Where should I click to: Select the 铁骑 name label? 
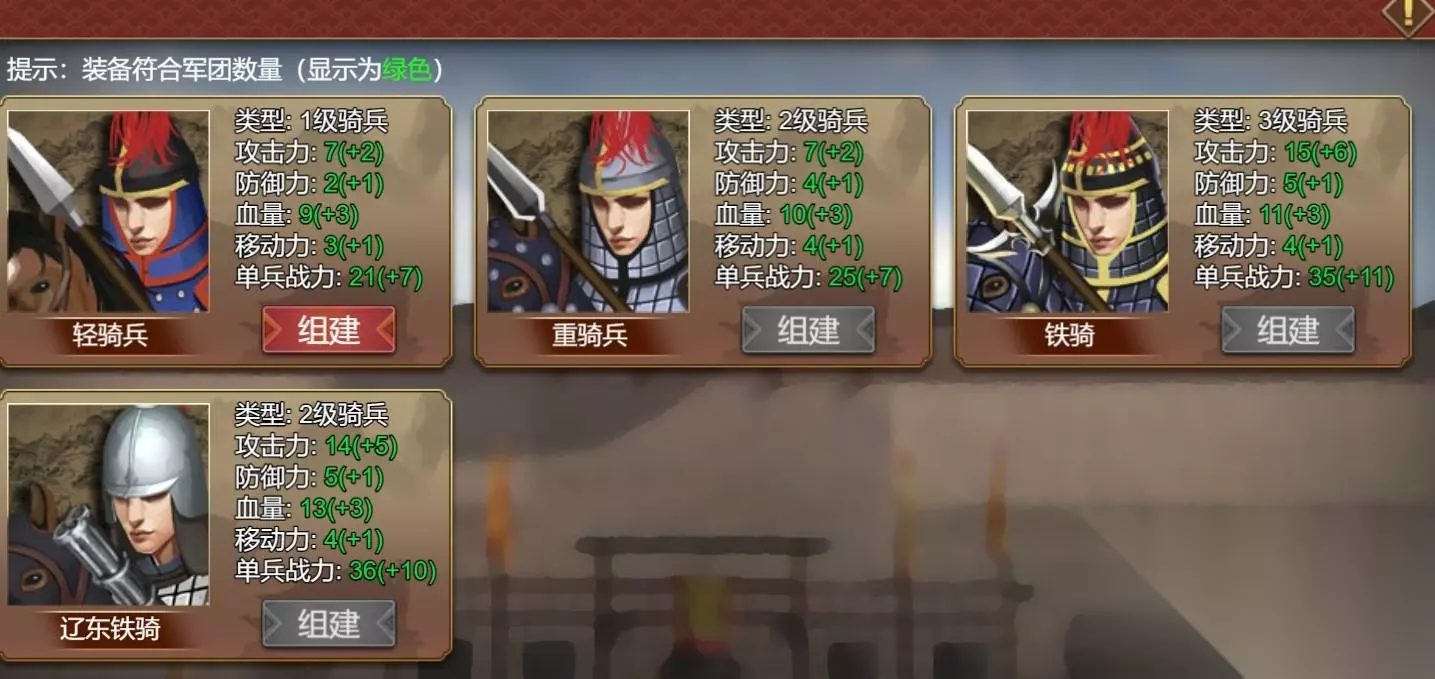[1069, 335]
